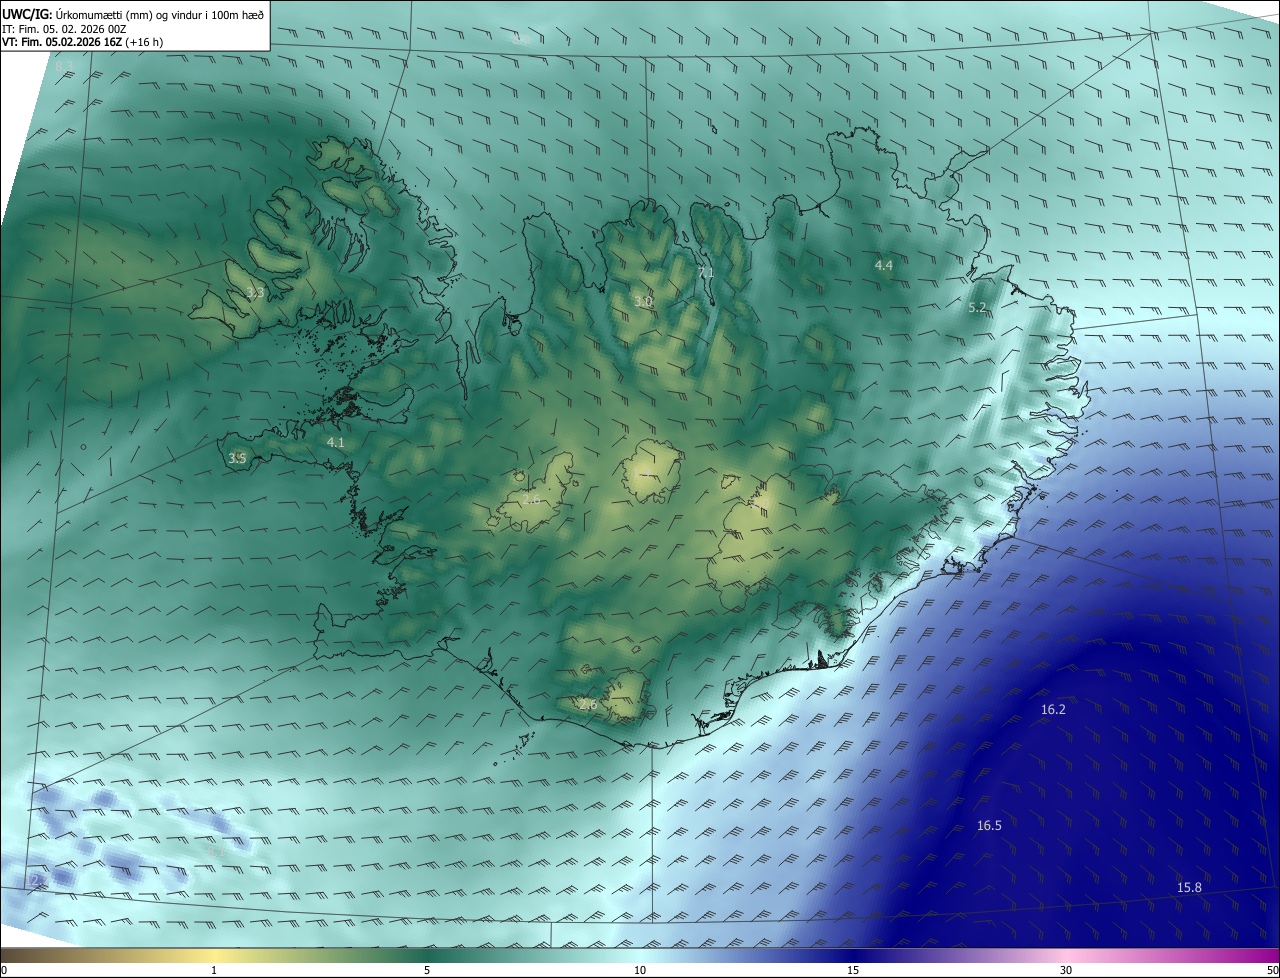Click the 7.1 value label on the map
This screenshot has height=978, width=1280.
click(706, 272)
